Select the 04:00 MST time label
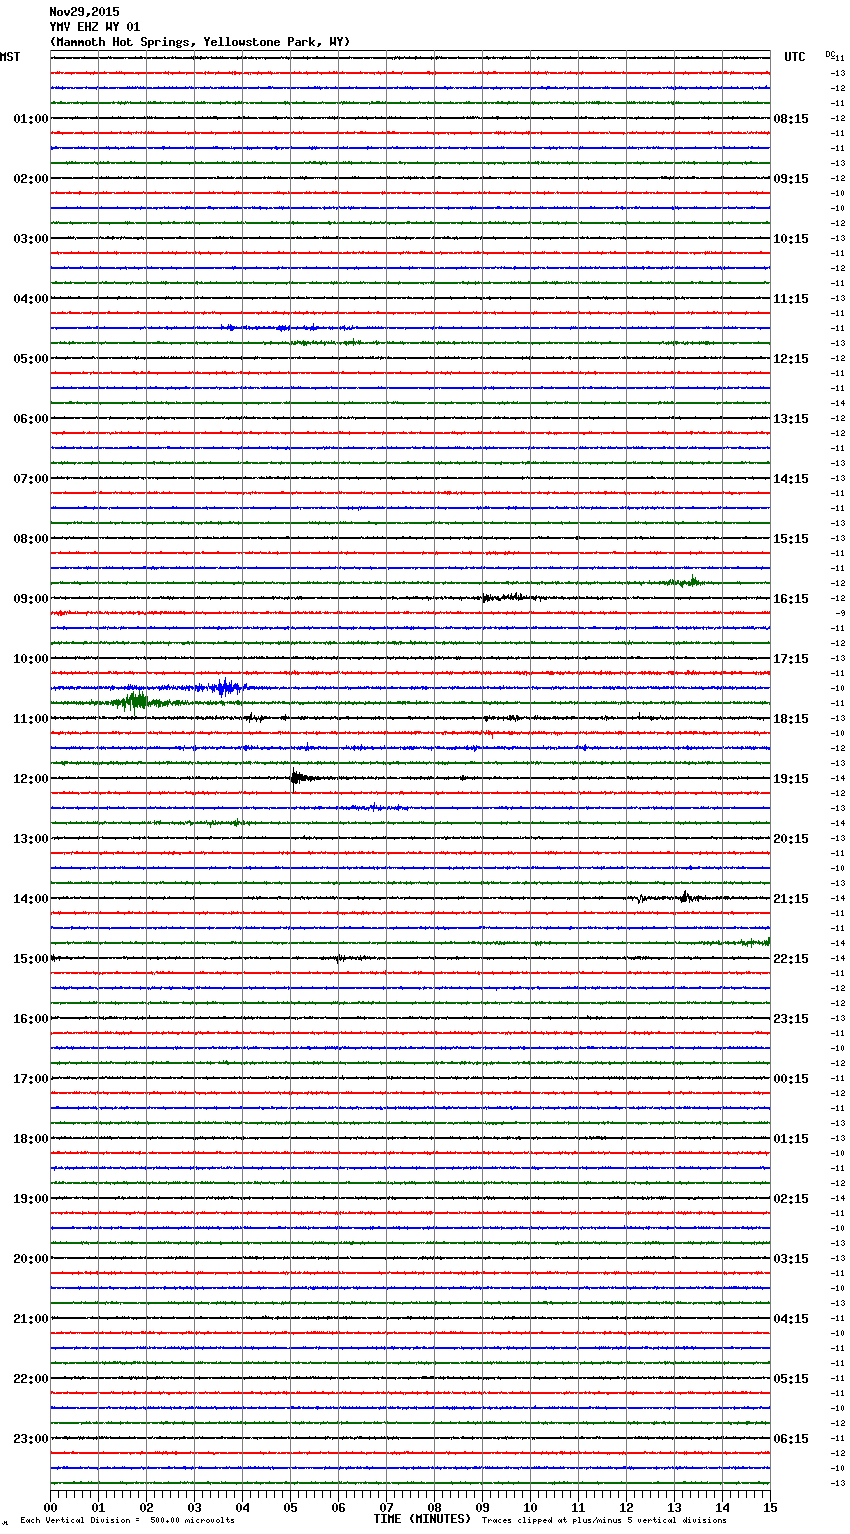Image resolution: width=850 pixels, height=1534 pixels. pos(31,299)
